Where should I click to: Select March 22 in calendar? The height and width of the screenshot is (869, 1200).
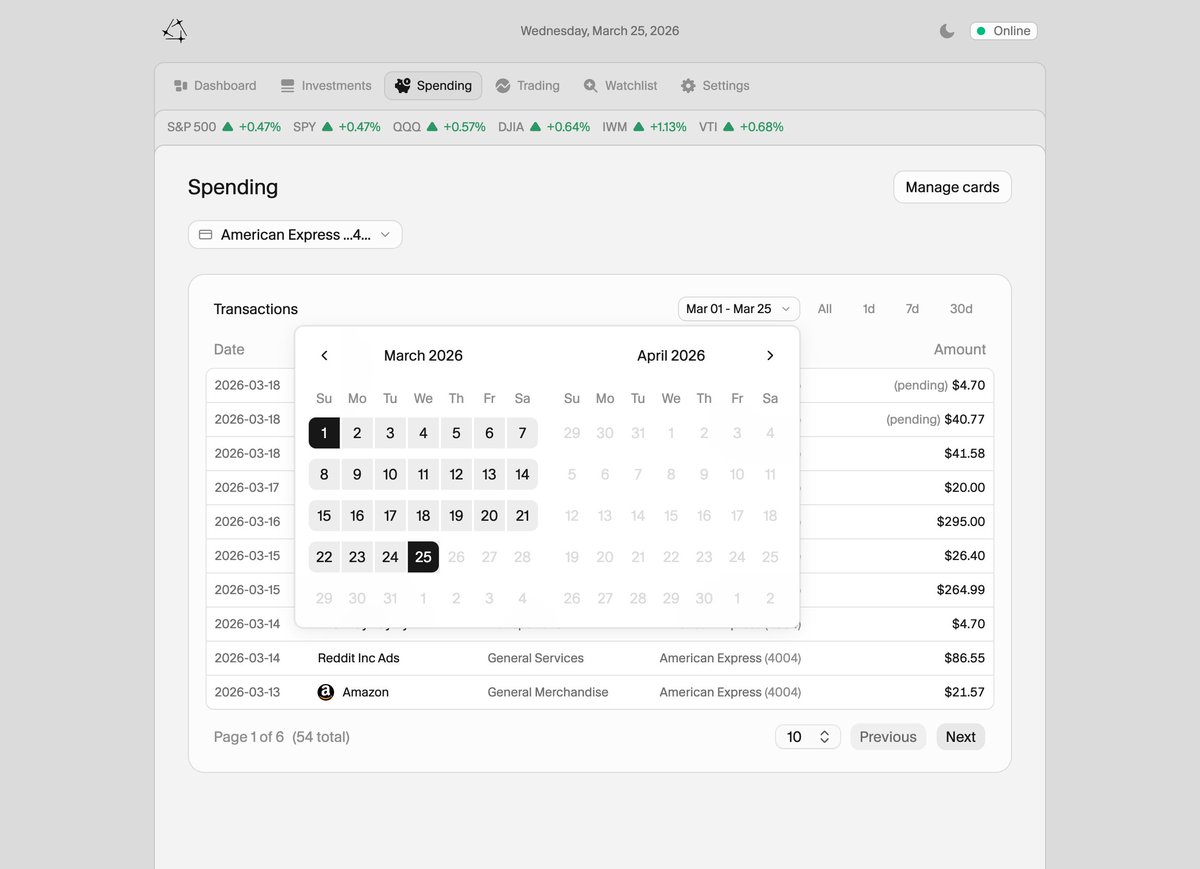[x=324, y=557]
